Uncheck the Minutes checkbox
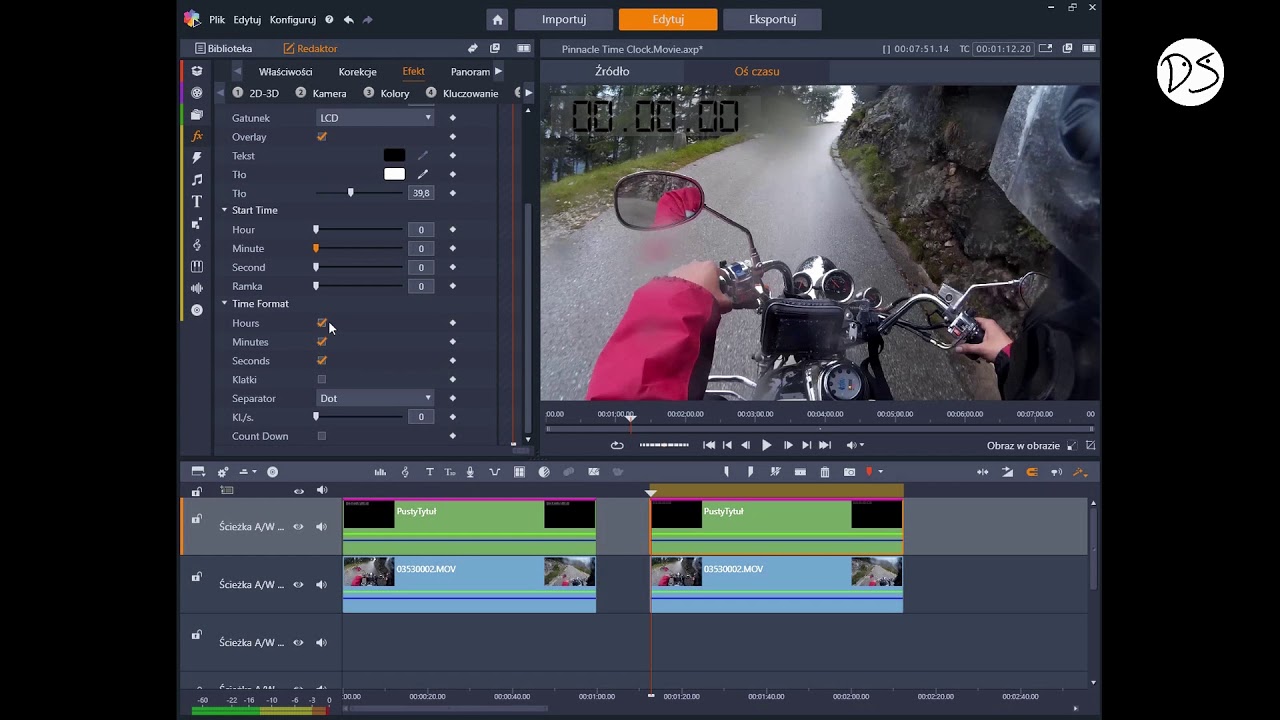The width and height of the screenshot is (1280, 720). point(322,342)
